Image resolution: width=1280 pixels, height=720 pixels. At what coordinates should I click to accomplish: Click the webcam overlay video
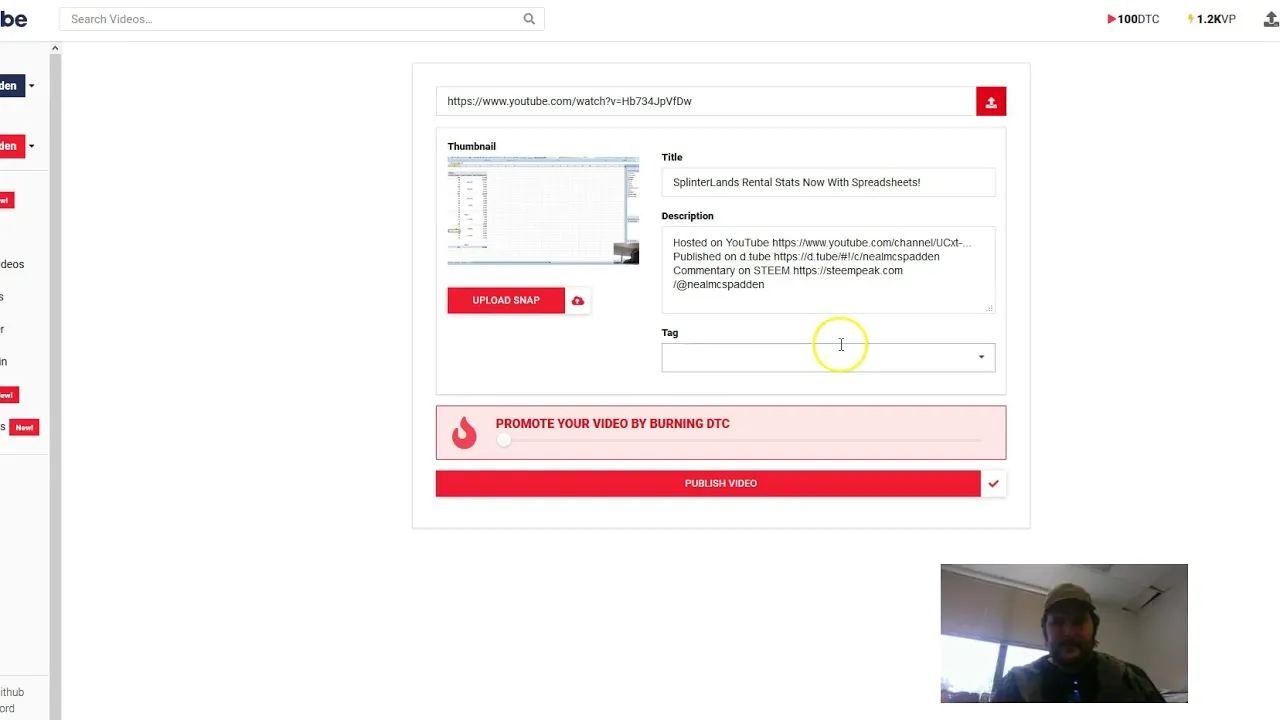click(1064, 633)
